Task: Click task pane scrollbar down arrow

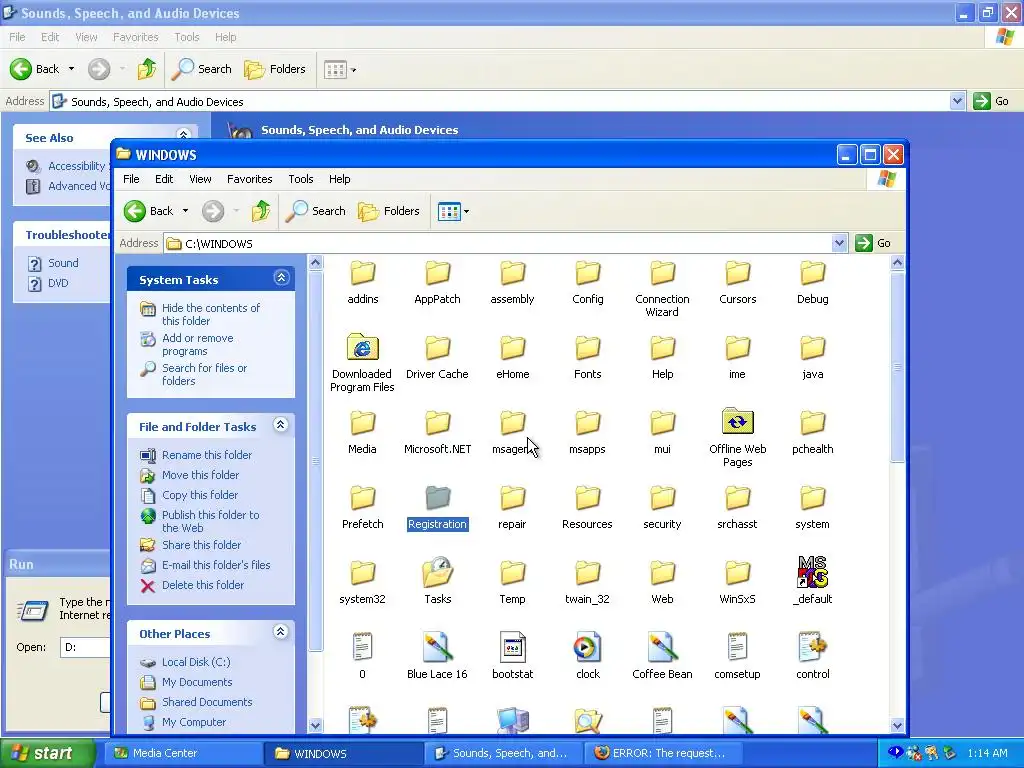Action: click(315, 725)
